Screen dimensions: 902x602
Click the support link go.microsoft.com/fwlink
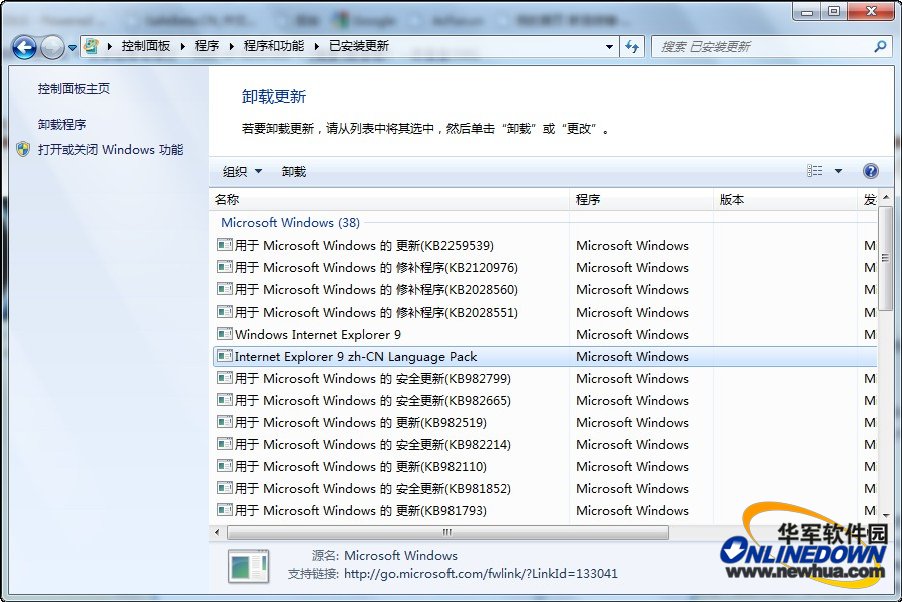pos(481,574)
